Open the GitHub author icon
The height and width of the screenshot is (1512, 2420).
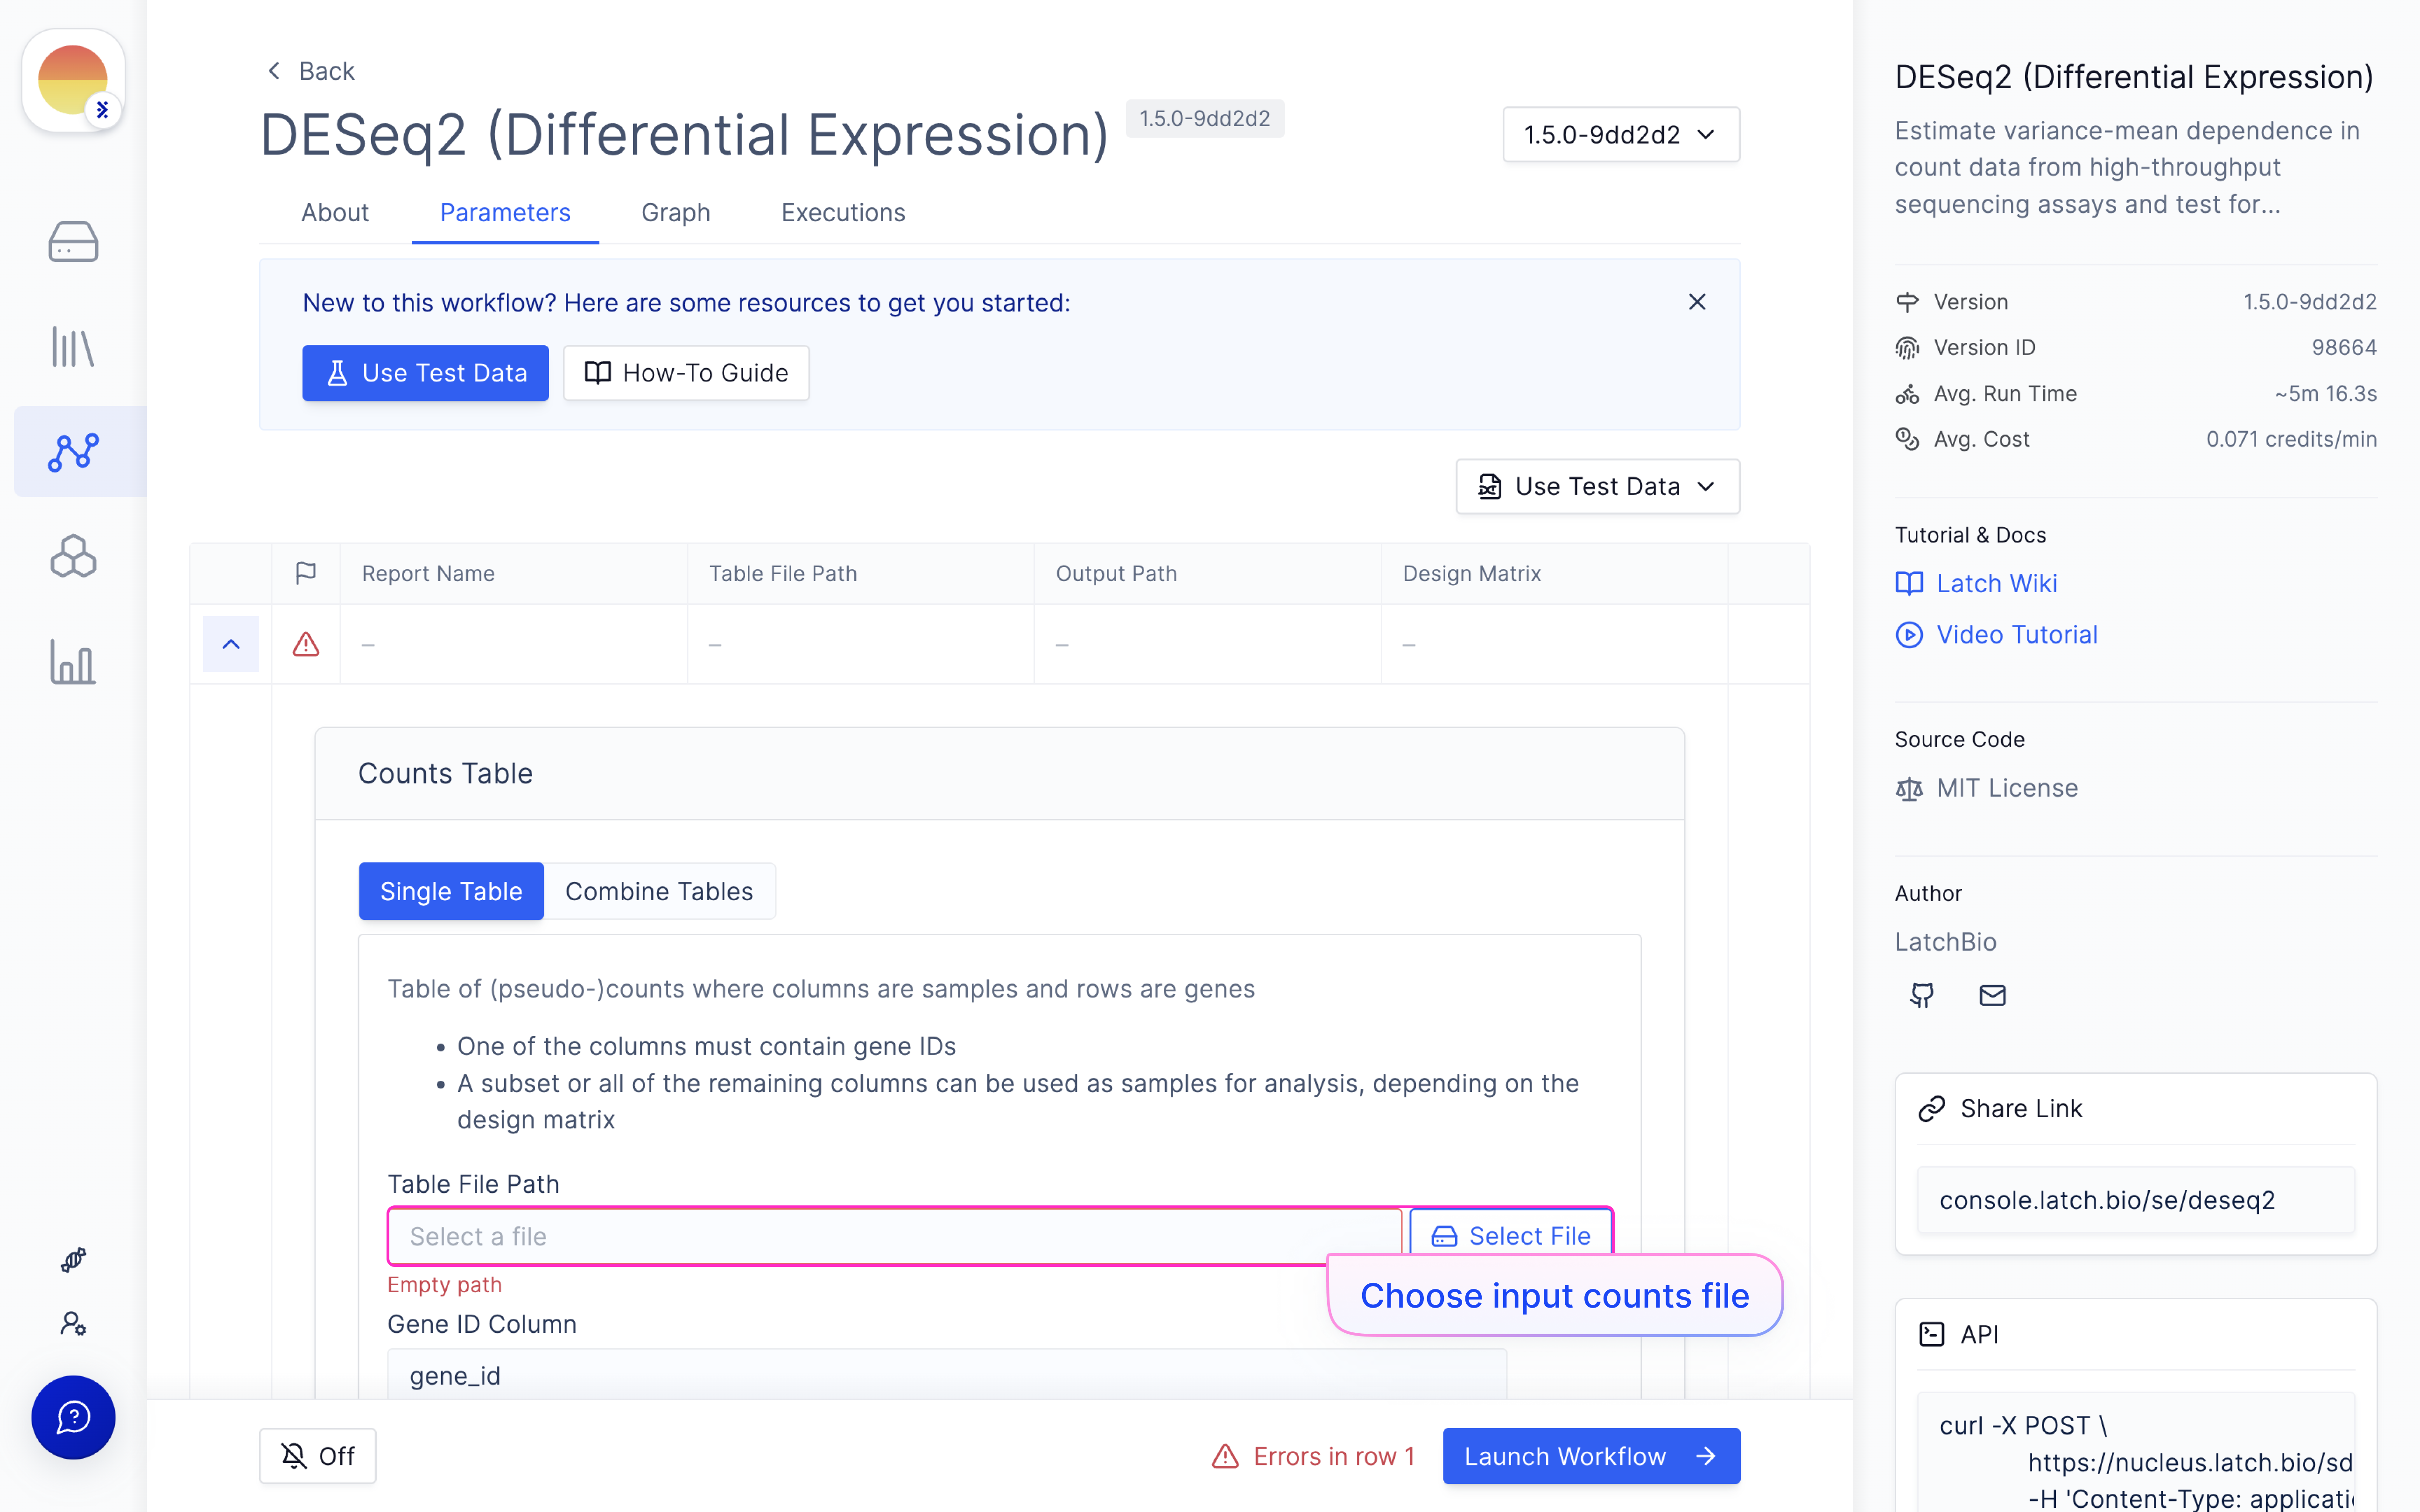[x=1922, y=995]
